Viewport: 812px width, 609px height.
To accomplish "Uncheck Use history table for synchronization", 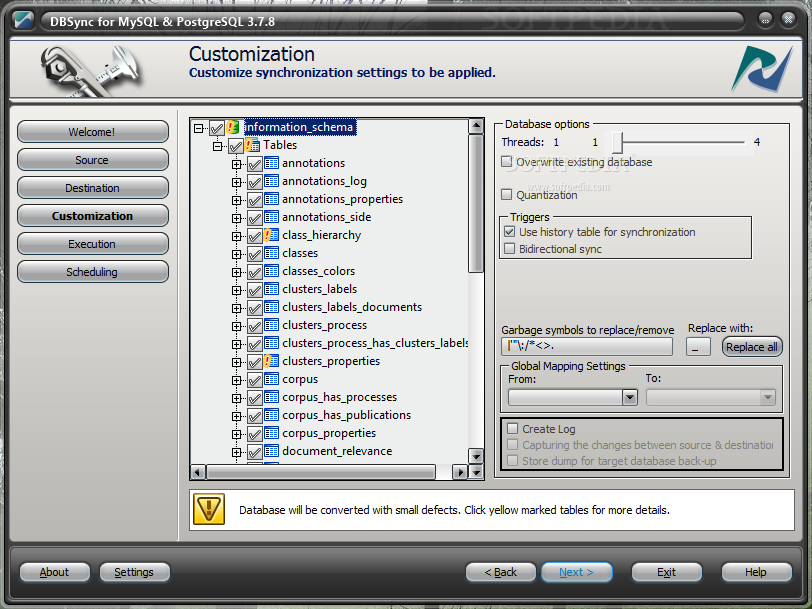I will (x=510, y=231).
